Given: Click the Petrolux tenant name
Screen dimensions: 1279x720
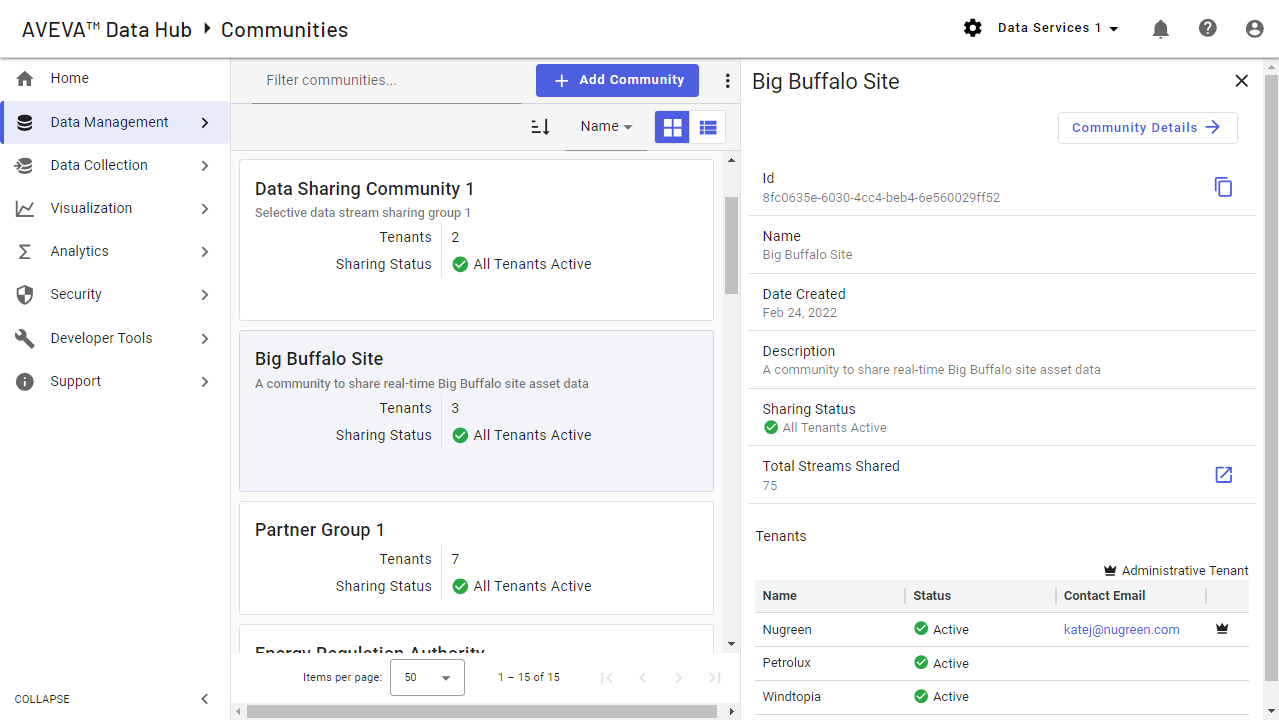Looking at the screenshot, I should pos(787,662).
